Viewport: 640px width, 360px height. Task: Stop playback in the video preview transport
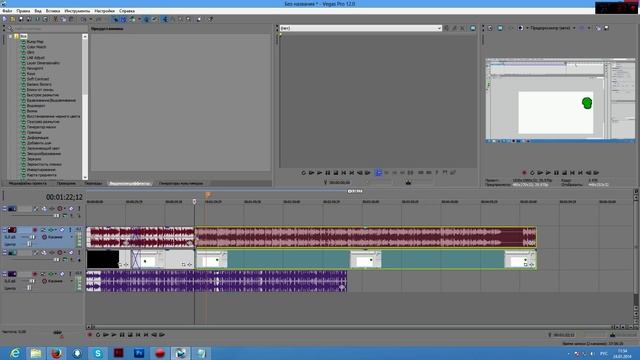(564, 173)
